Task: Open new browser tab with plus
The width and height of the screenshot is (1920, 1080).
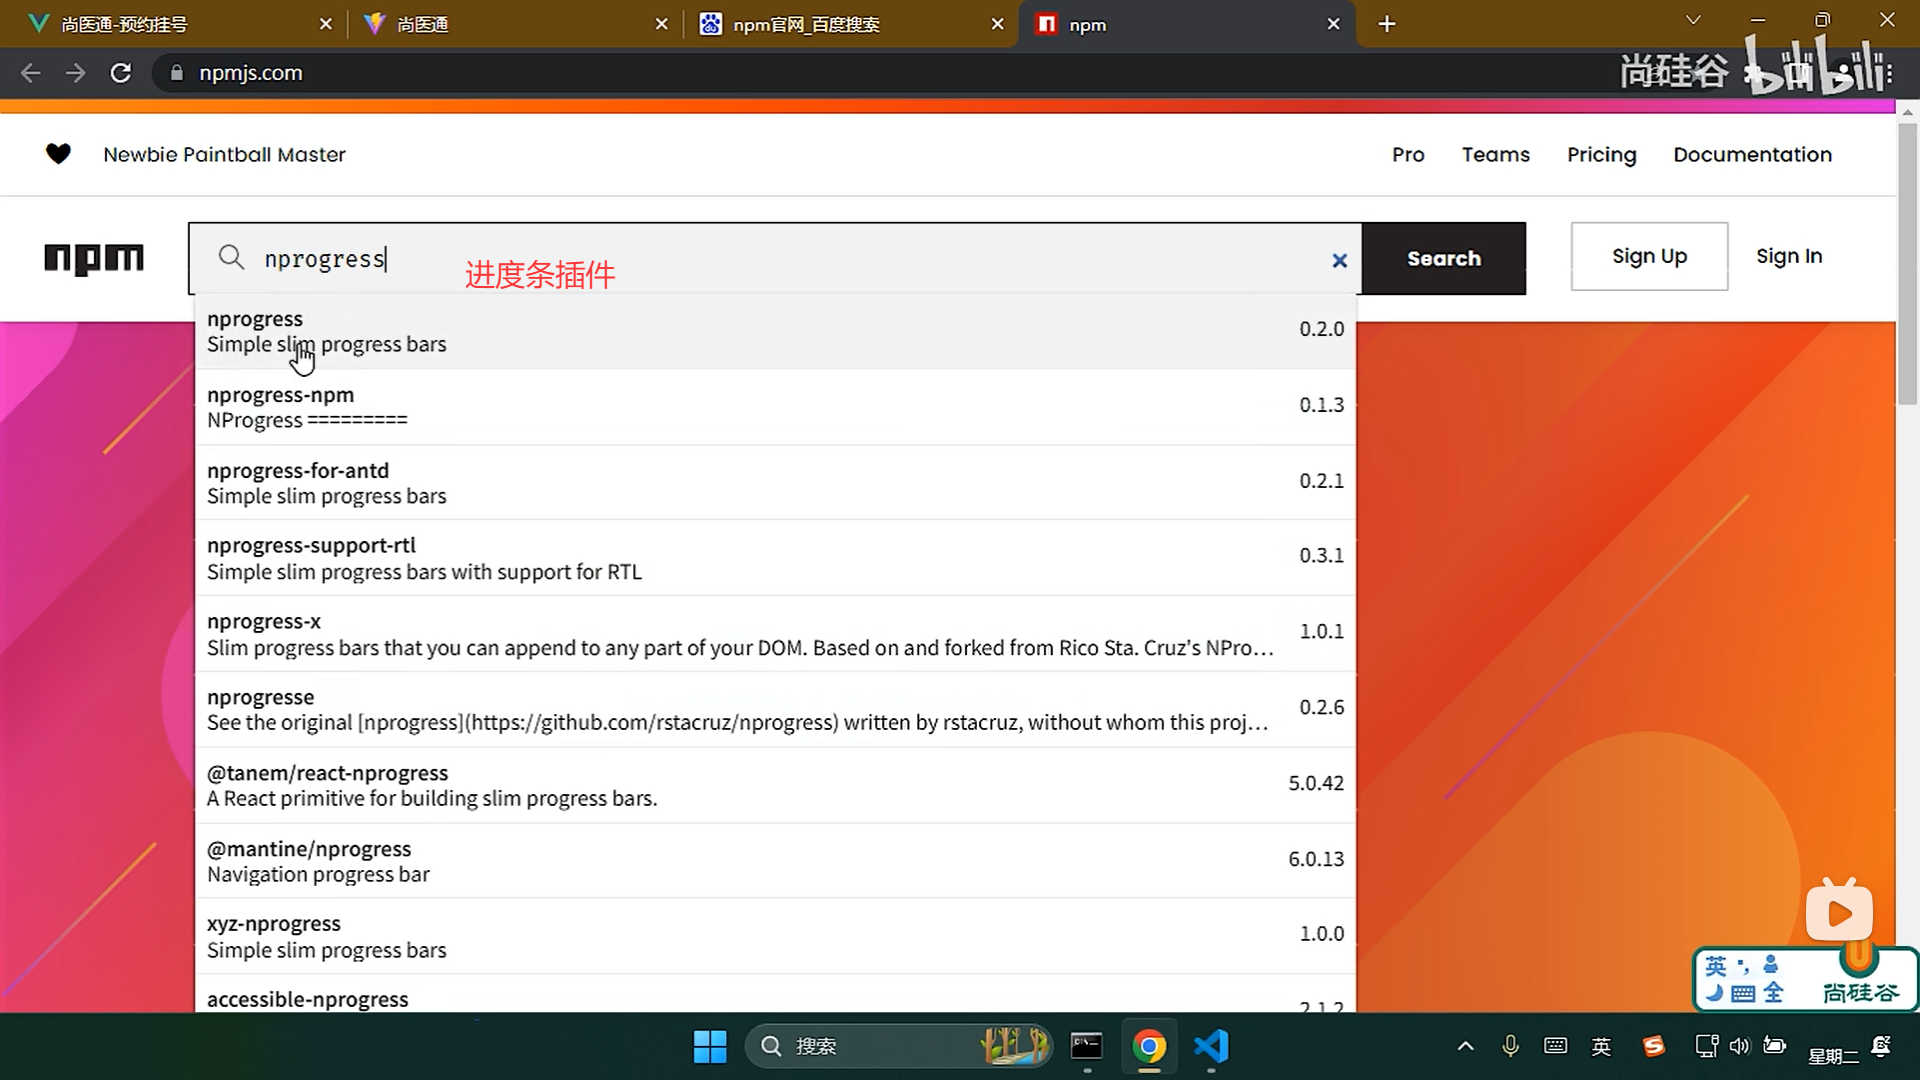Action: [x=1386, y=24]
